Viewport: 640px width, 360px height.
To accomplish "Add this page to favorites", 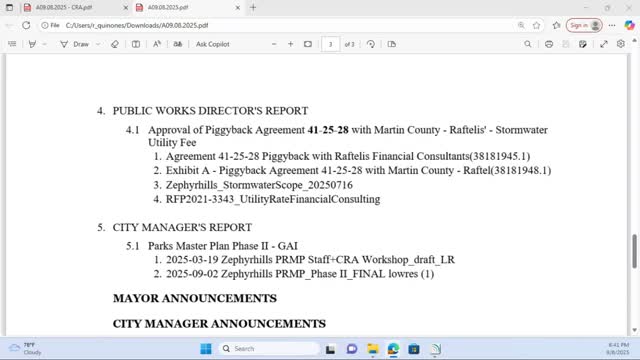I will point(536,25).
